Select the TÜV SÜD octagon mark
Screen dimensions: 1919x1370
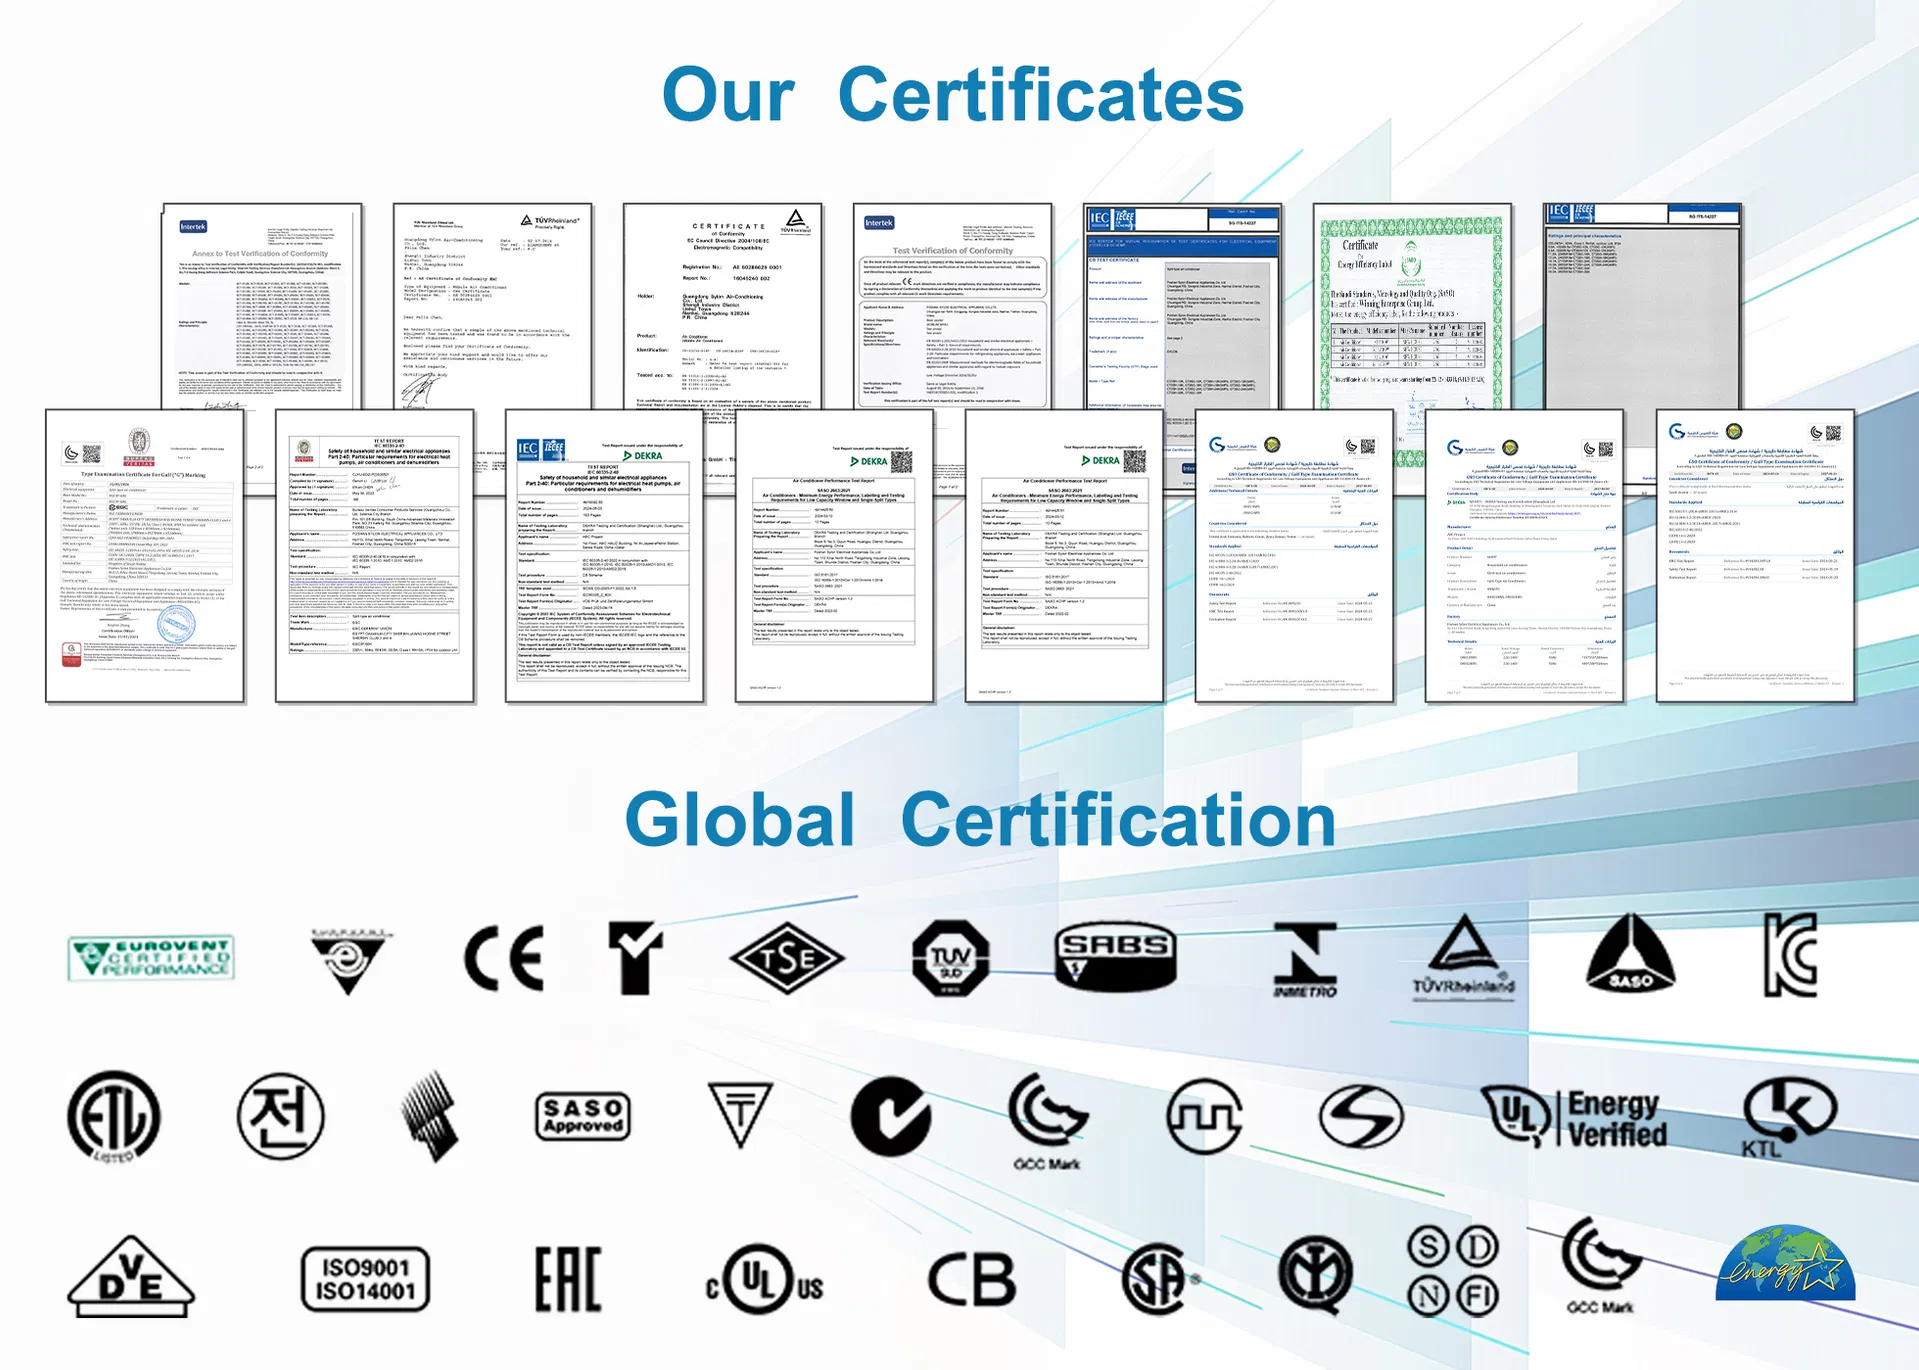click(x=952, y=958)
